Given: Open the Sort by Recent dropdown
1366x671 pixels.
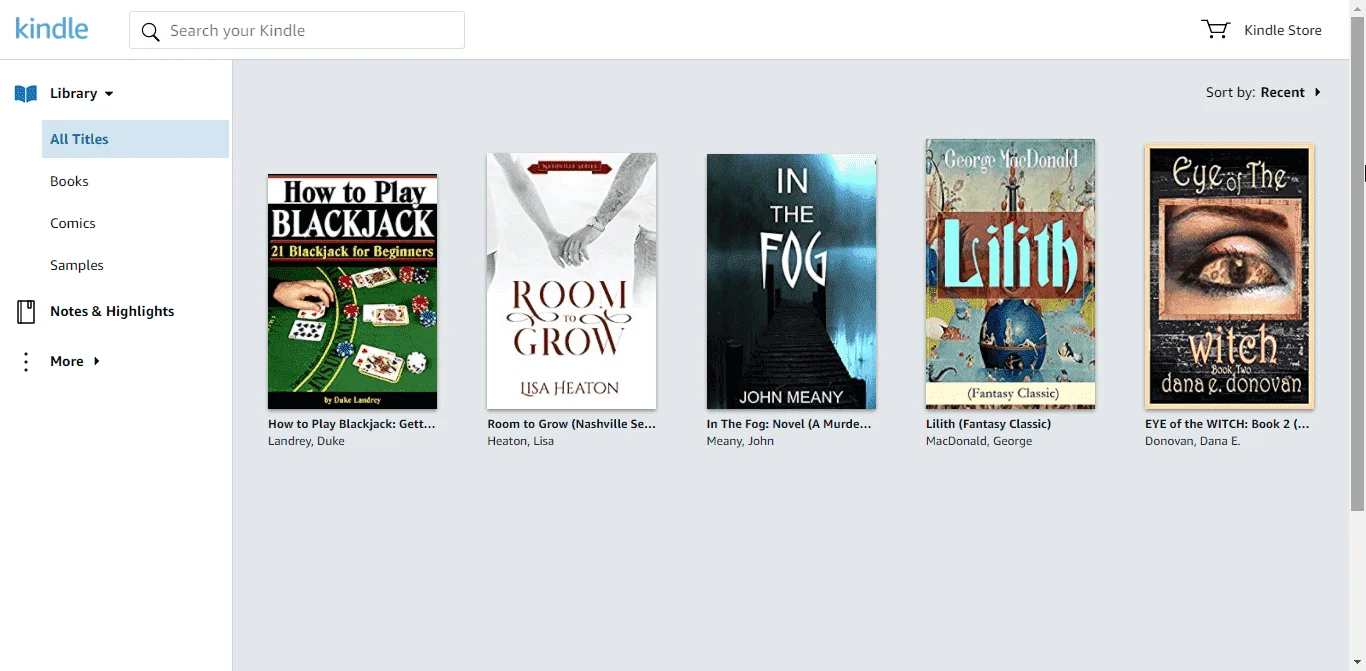Looking at the screenshot, I should 1263,92.
